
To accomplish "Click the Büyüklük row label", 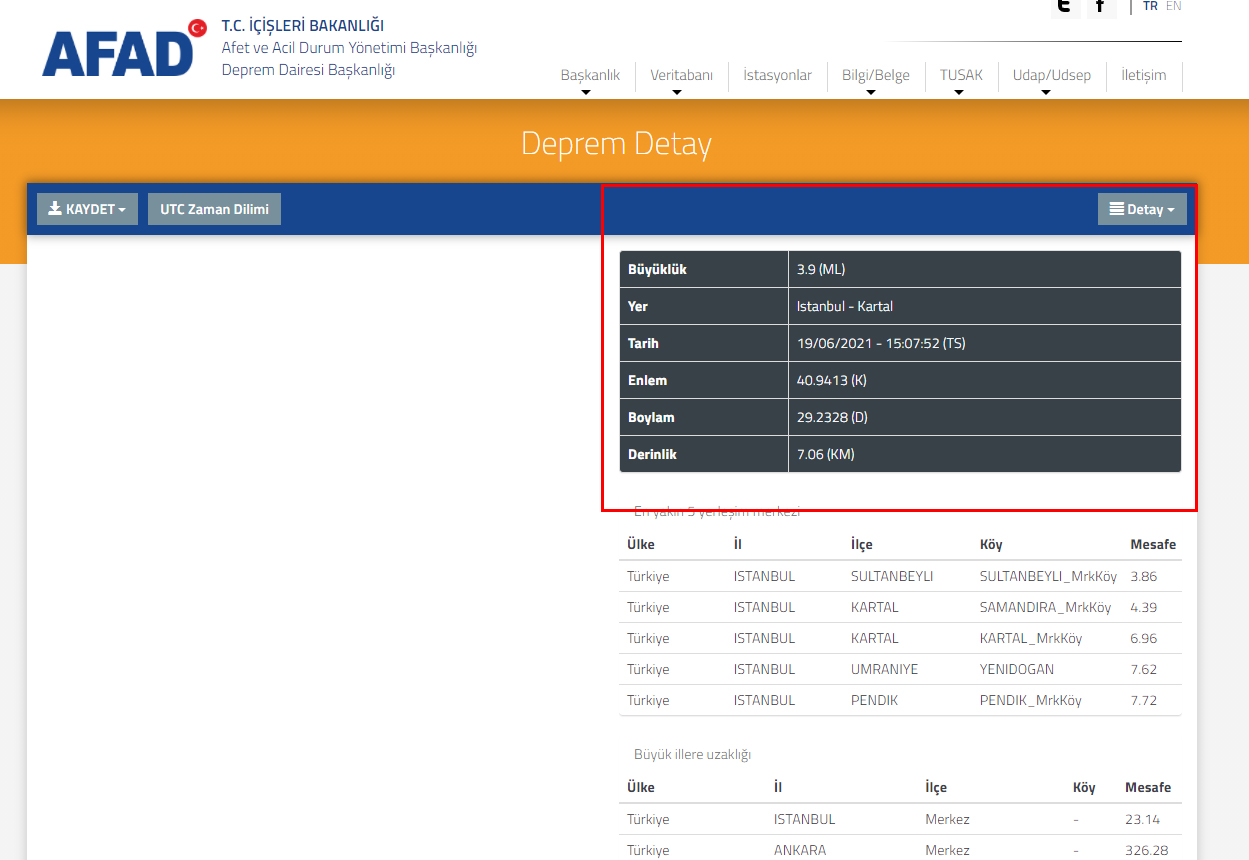I will tap(657, 269).
